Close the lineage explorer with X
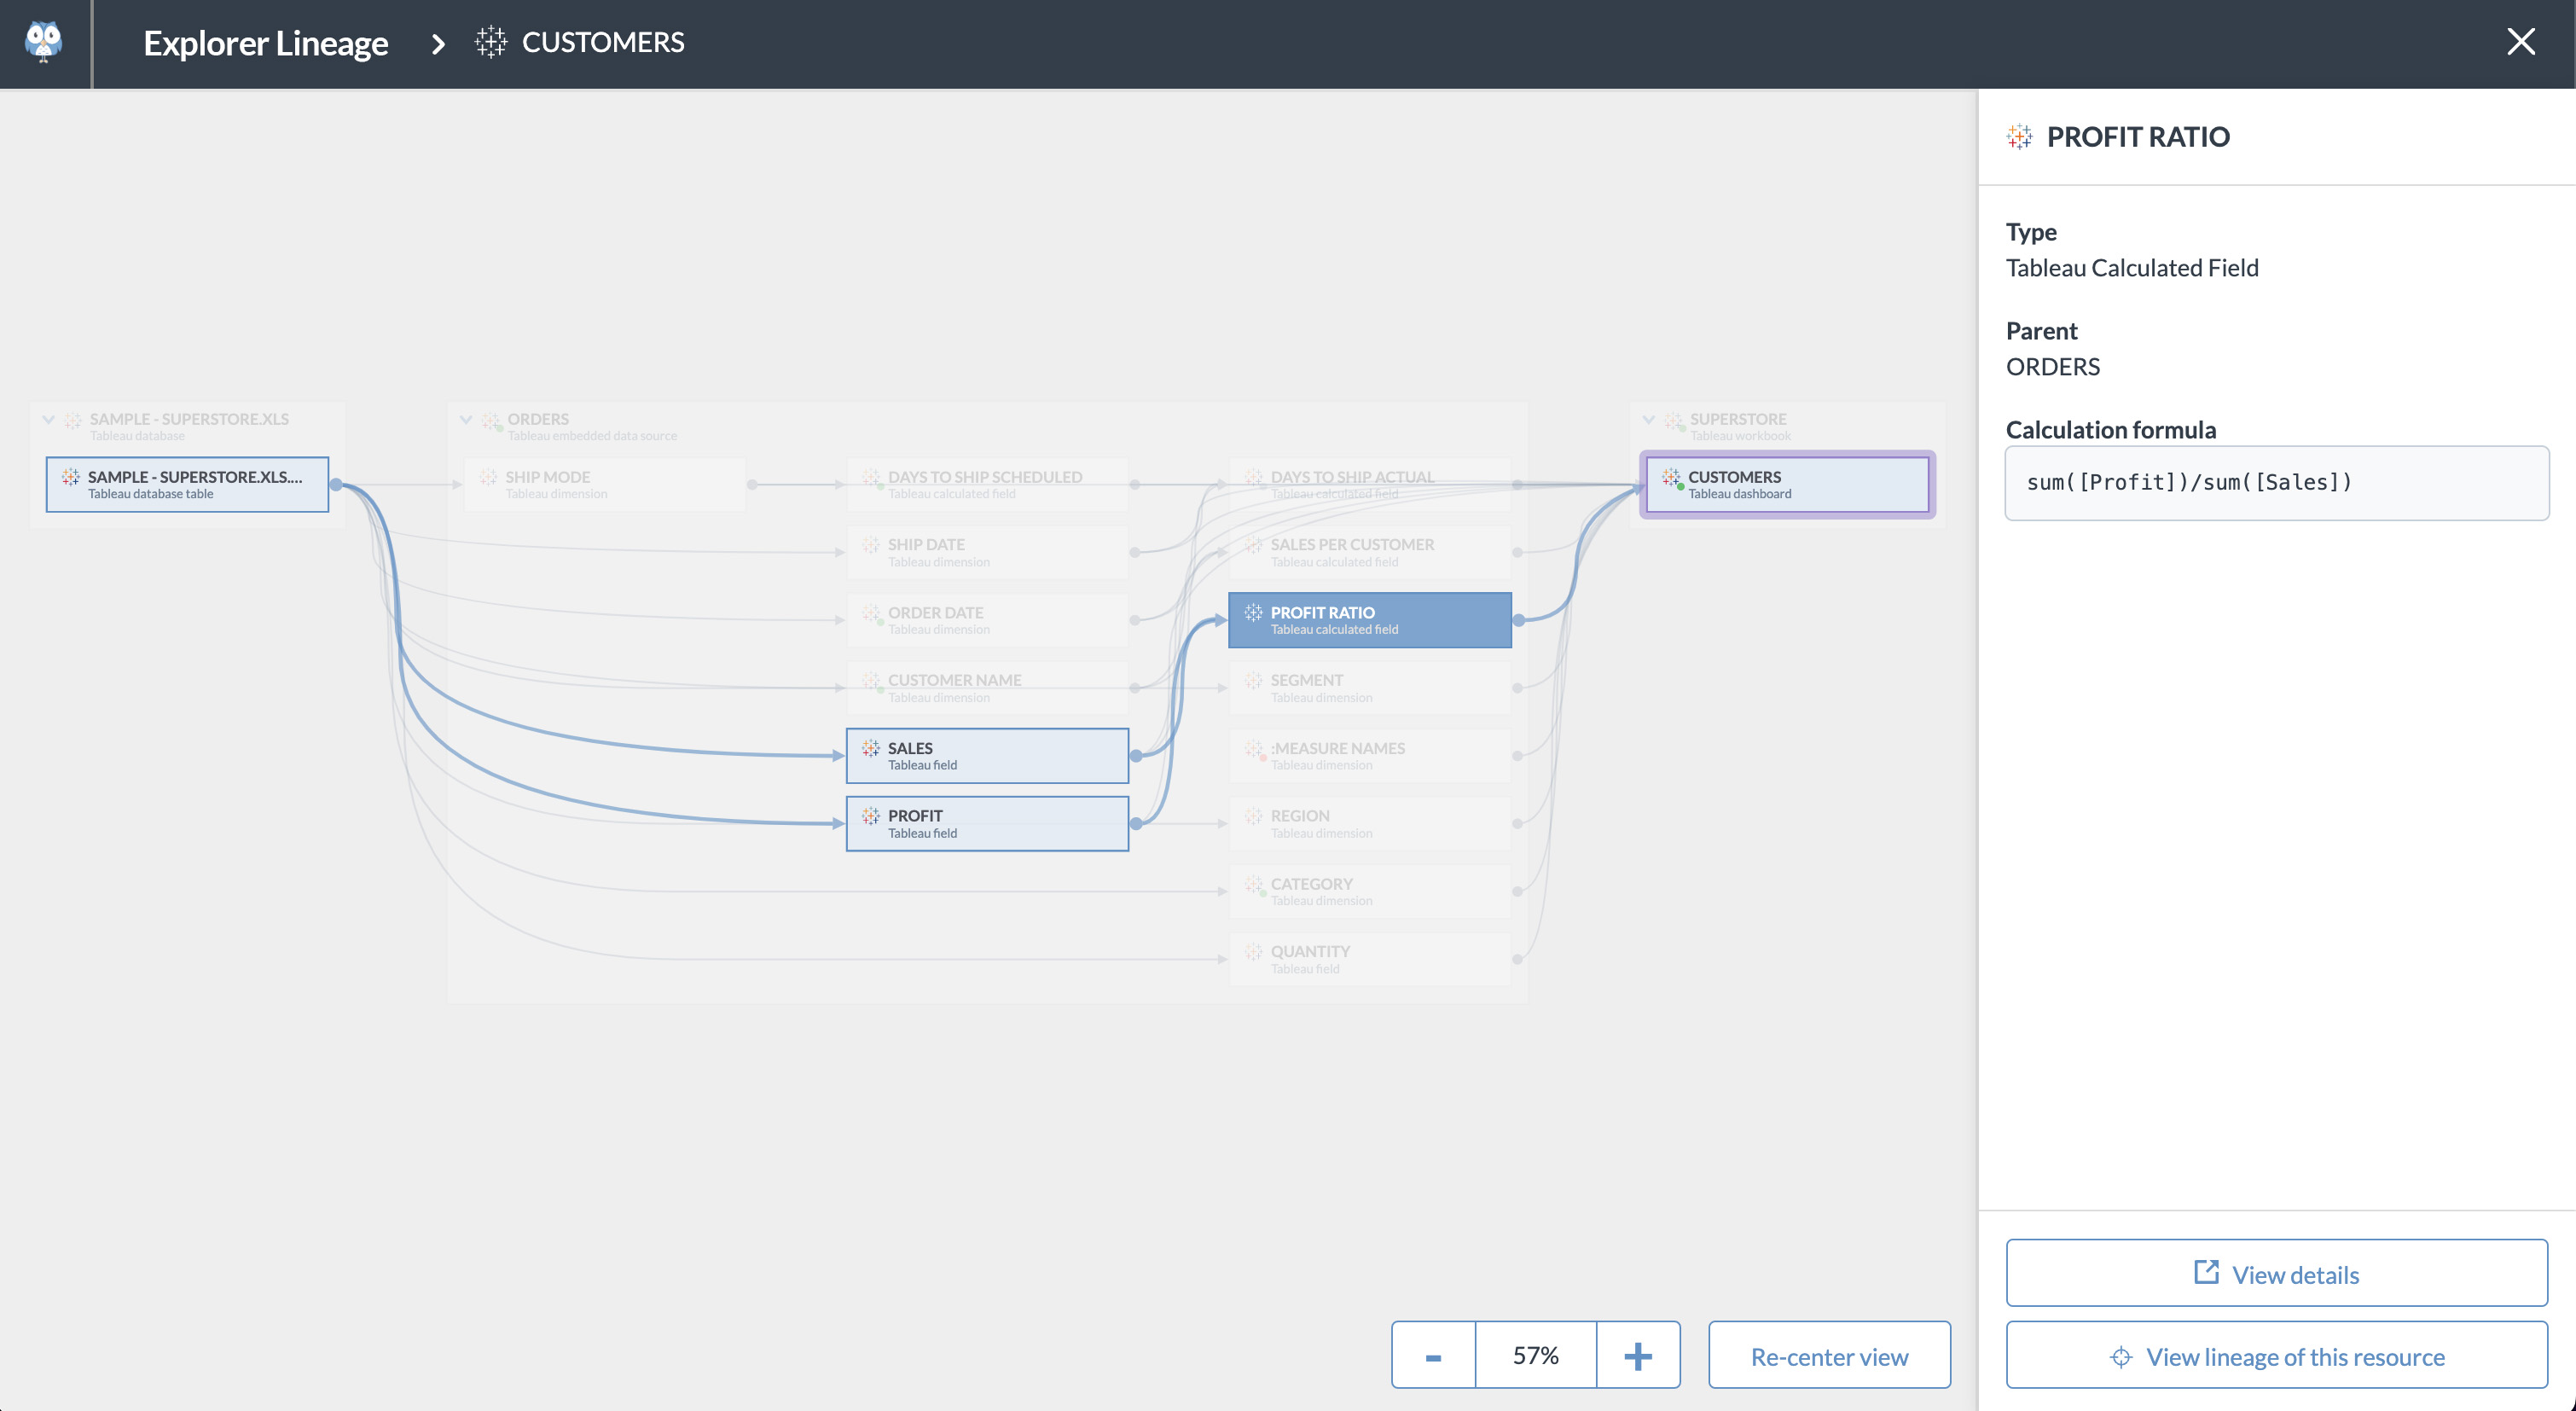Viewport: 2576px width, 1411px height. pos(2520,42)
